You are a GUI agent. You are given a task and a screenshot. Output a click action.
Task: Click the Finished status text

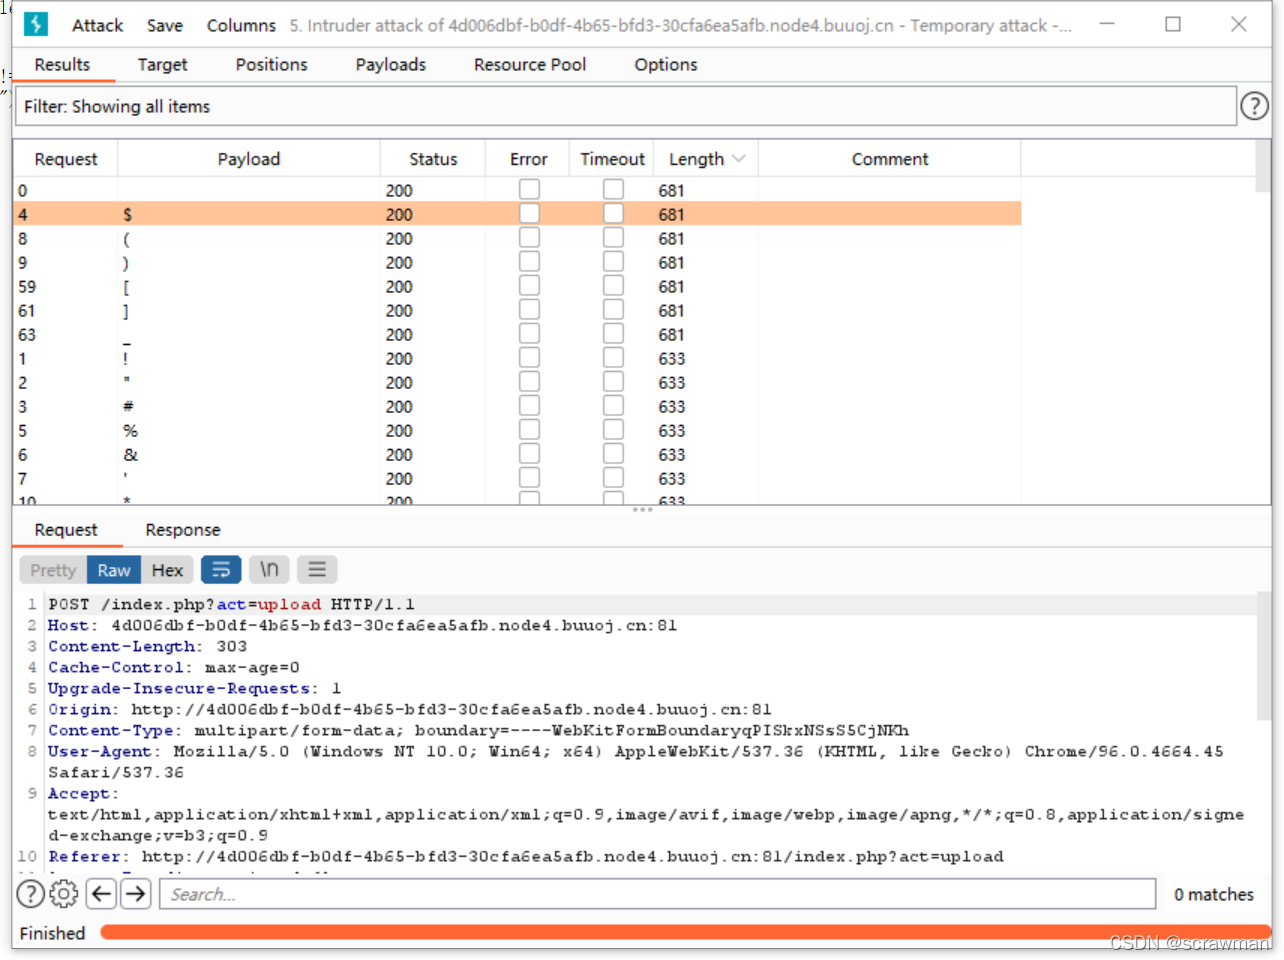(52, 933)
